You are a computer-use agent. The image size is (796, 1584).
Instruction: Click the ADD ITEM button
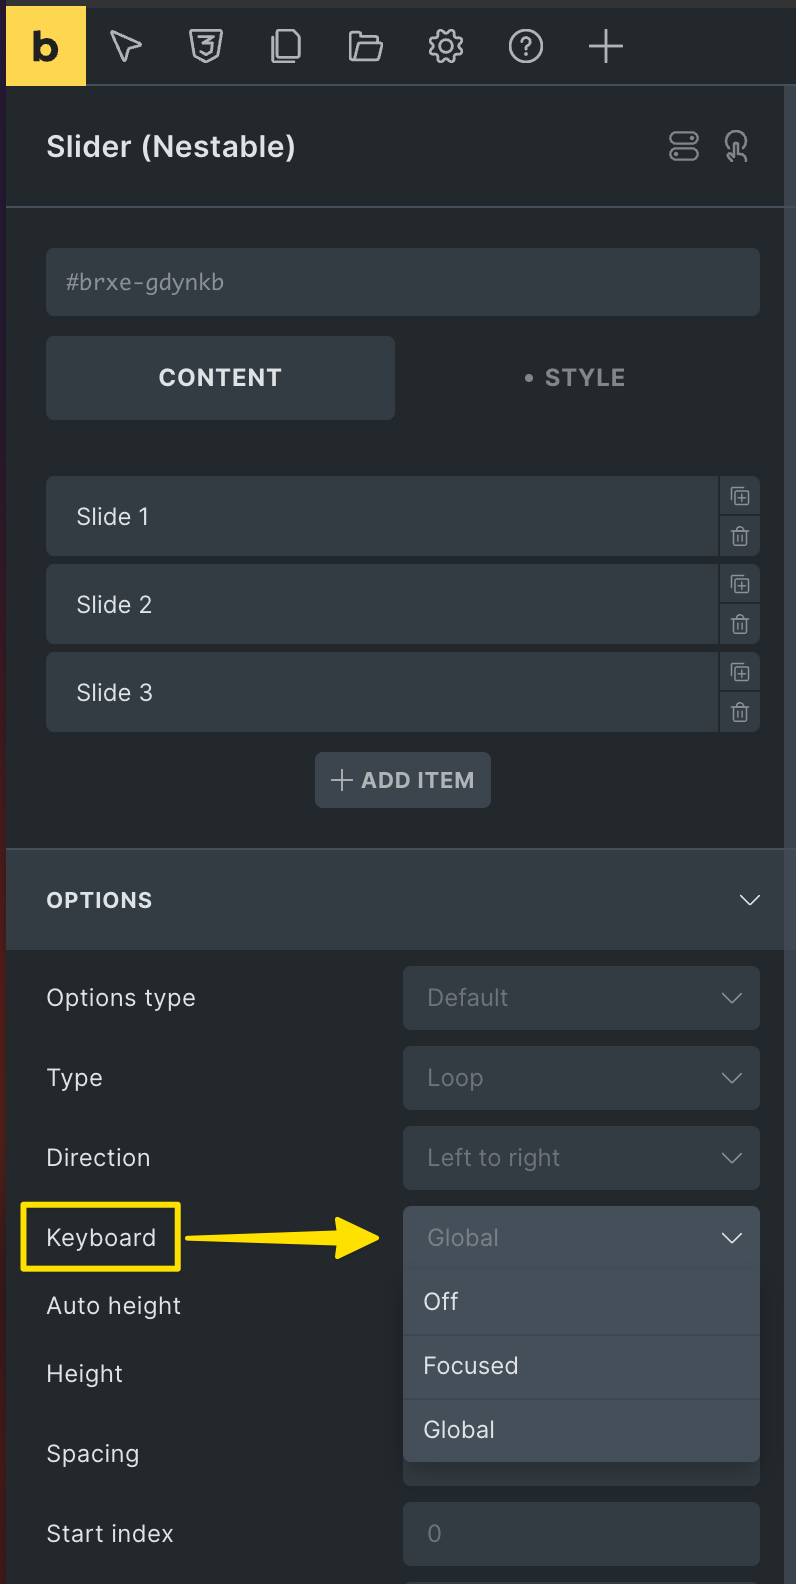[x=403, y=780]
